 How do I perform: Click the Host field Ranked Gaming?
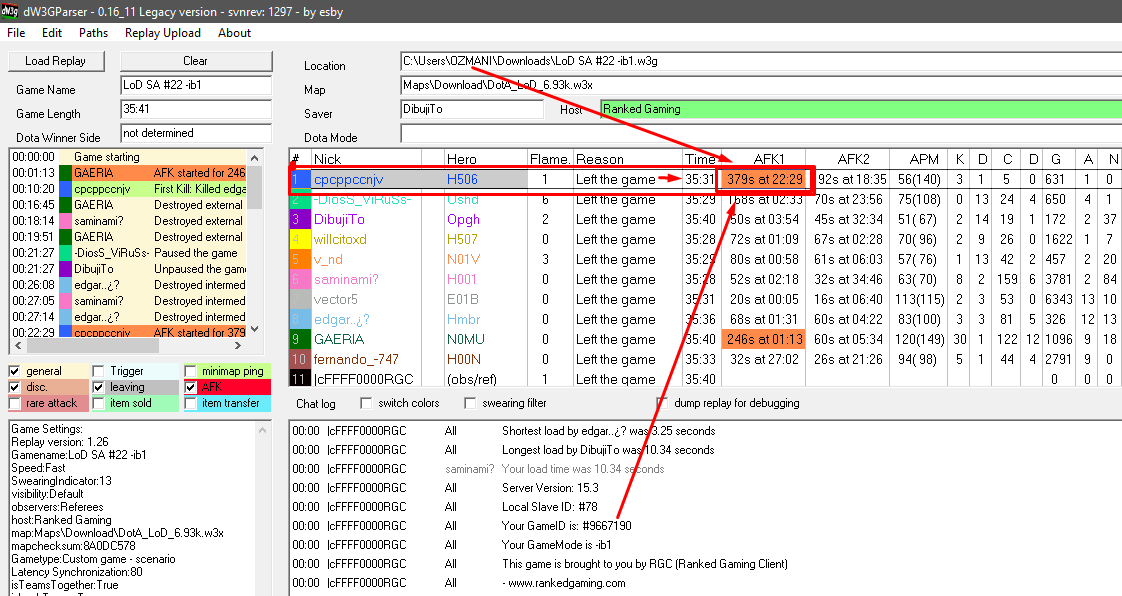[x=861, y=109]
